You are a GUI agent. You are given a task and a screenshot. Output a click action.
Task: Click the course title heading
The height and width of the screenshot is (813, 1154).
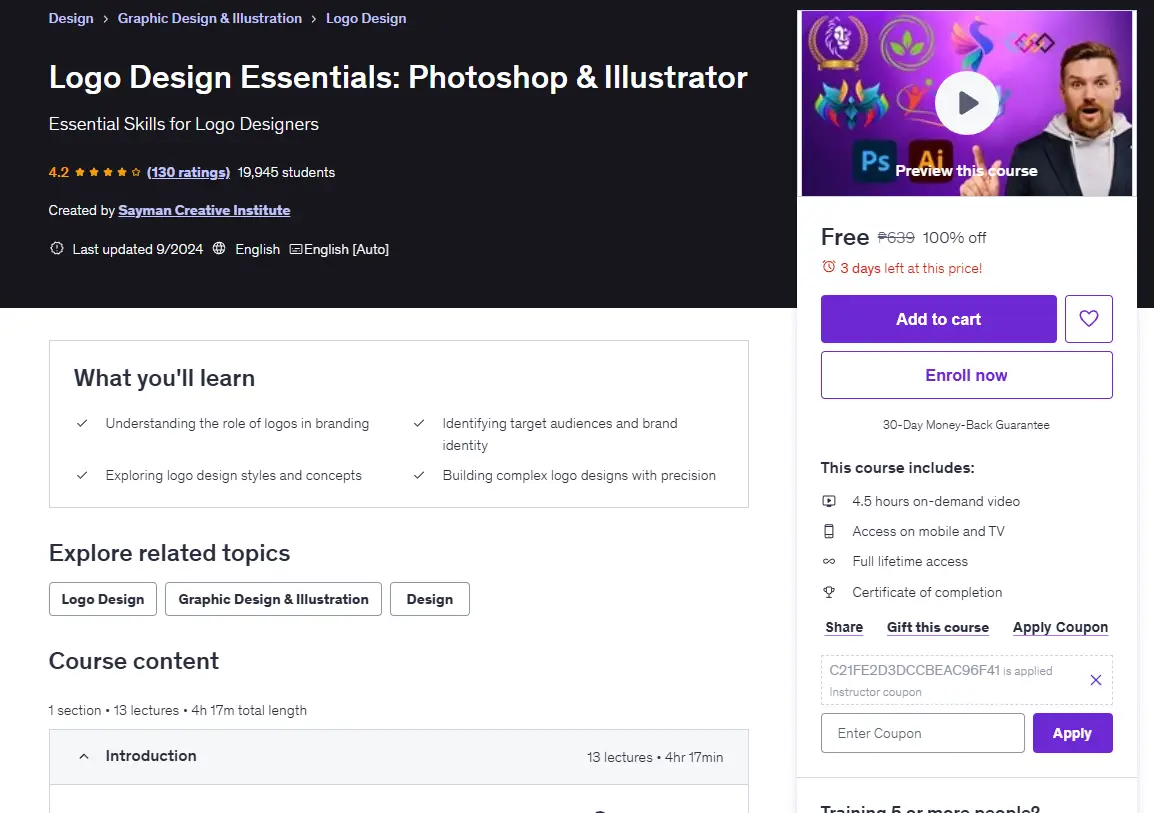click(x=398, y=77)
